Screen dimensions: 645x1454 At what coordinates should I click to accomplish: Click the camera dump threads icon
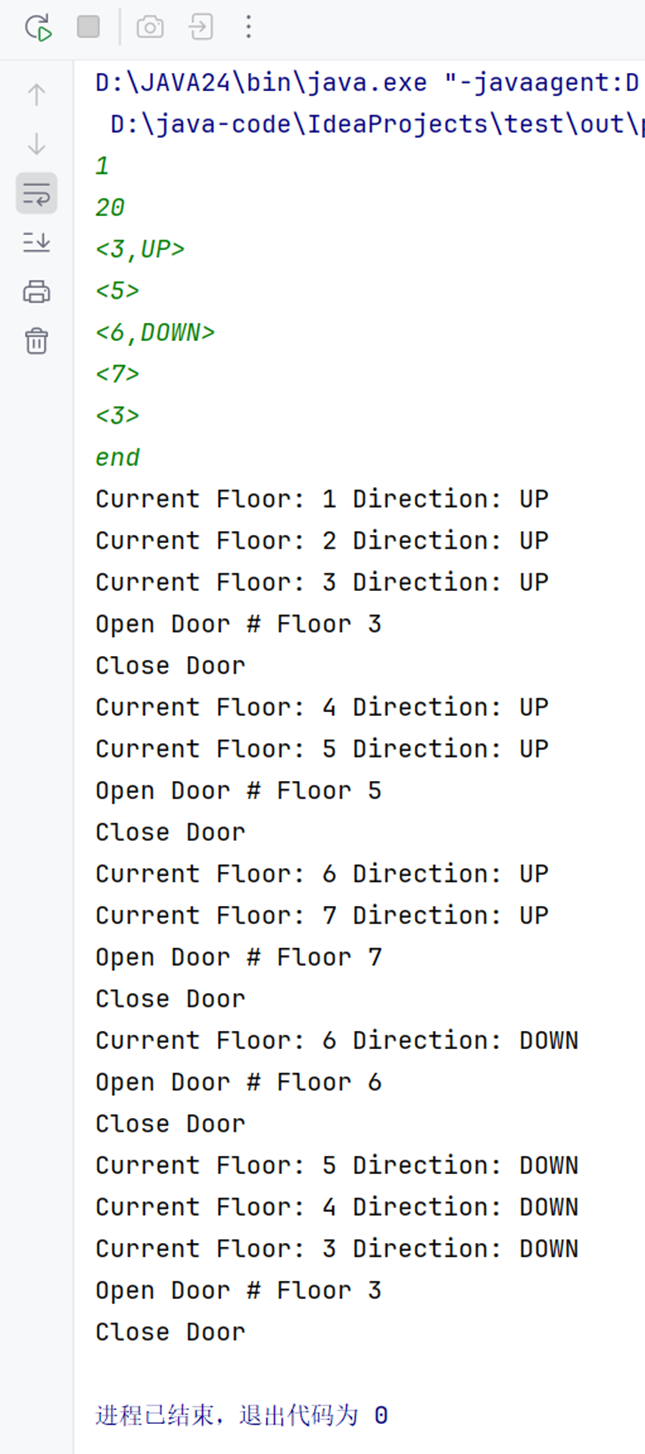coord(150,27)
